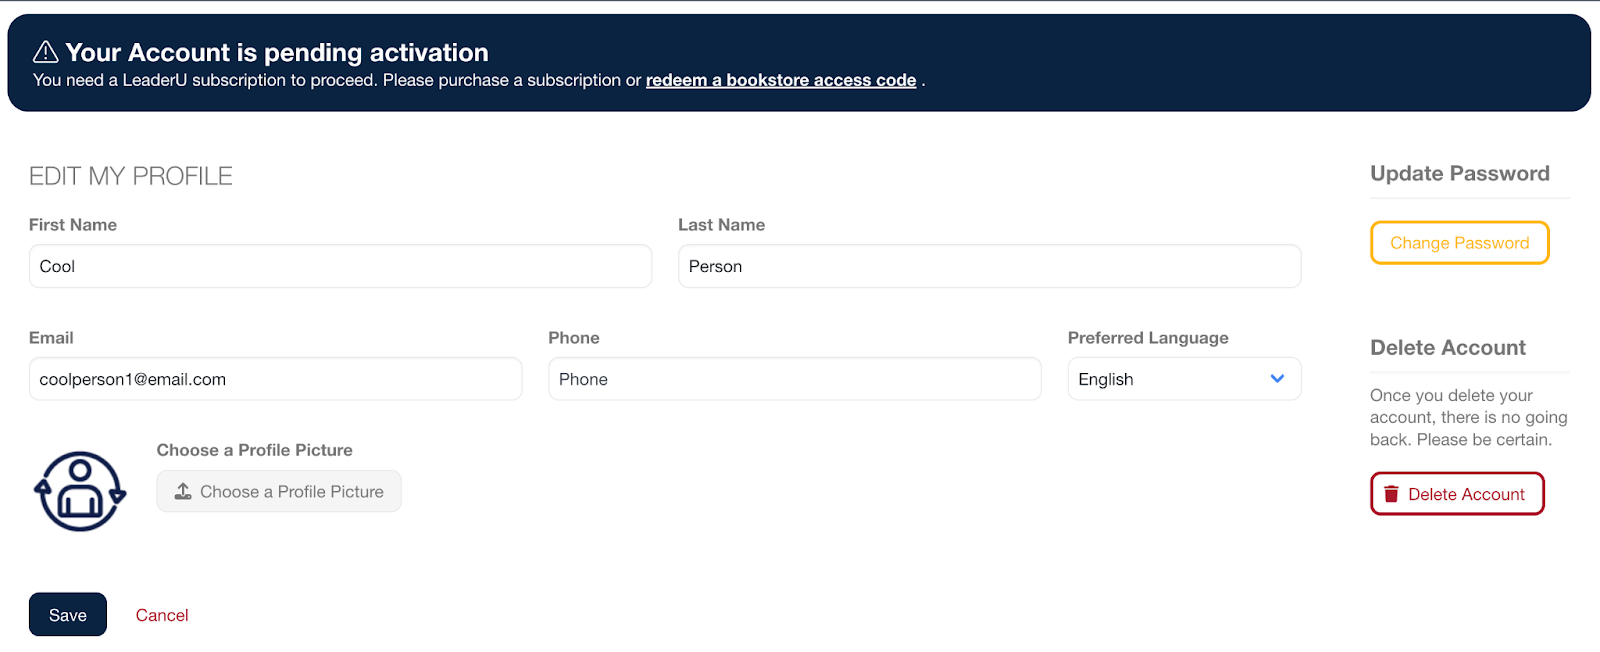Click the Update Password section heading
Image resolution: width=1600 pixels, height=652 pixels.
pyautogui.click(x=1459, y=173)
